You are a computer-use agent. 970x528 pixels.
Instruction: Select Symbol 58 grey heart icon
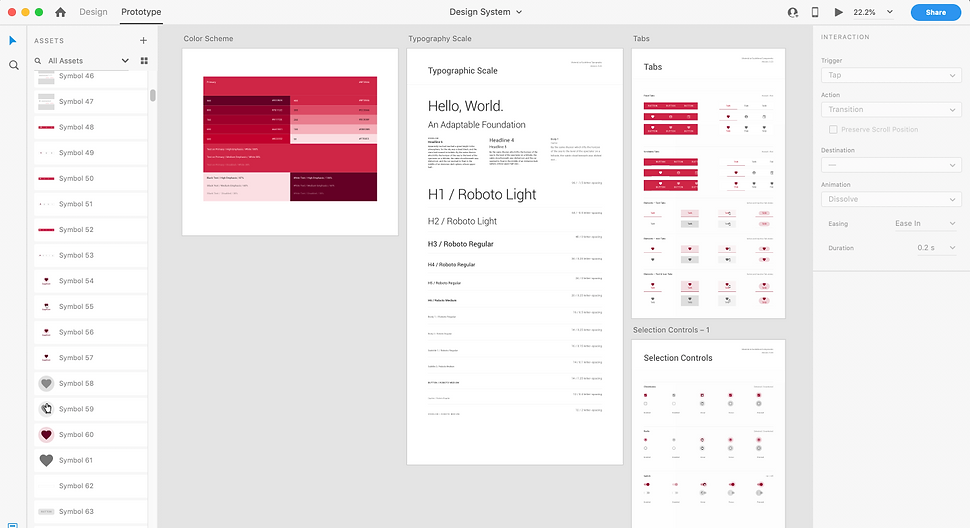(x=46, y=383)
